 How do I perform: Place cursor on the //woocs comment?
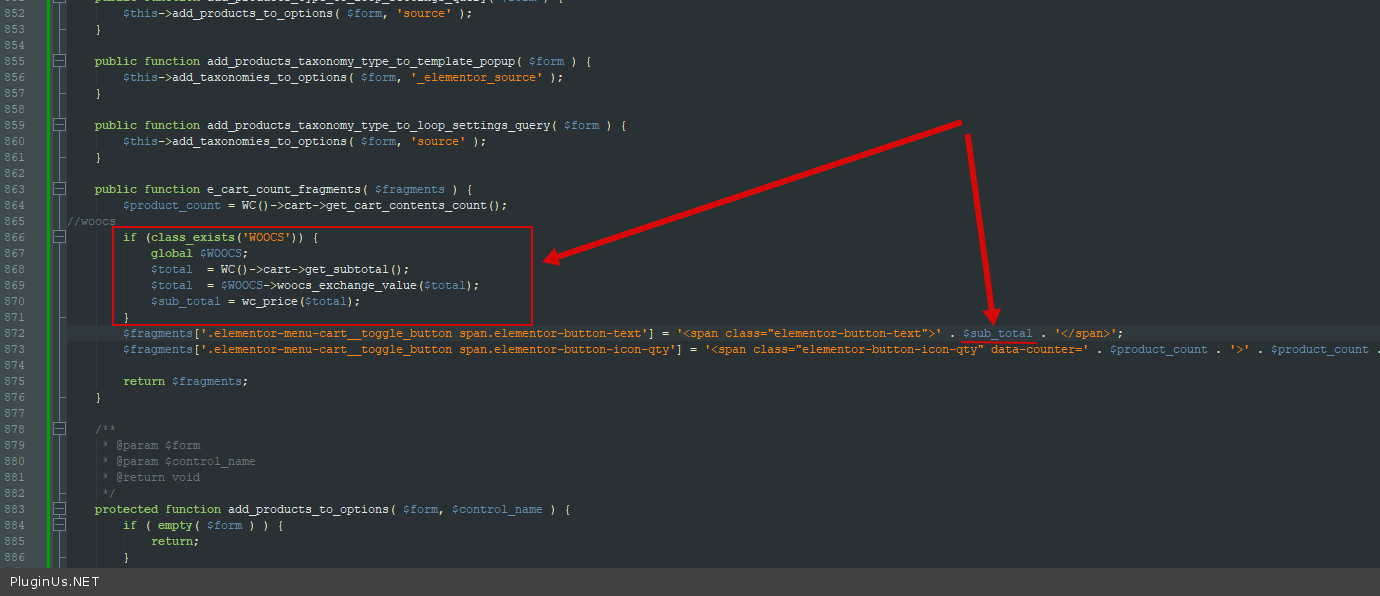point(91,221)
